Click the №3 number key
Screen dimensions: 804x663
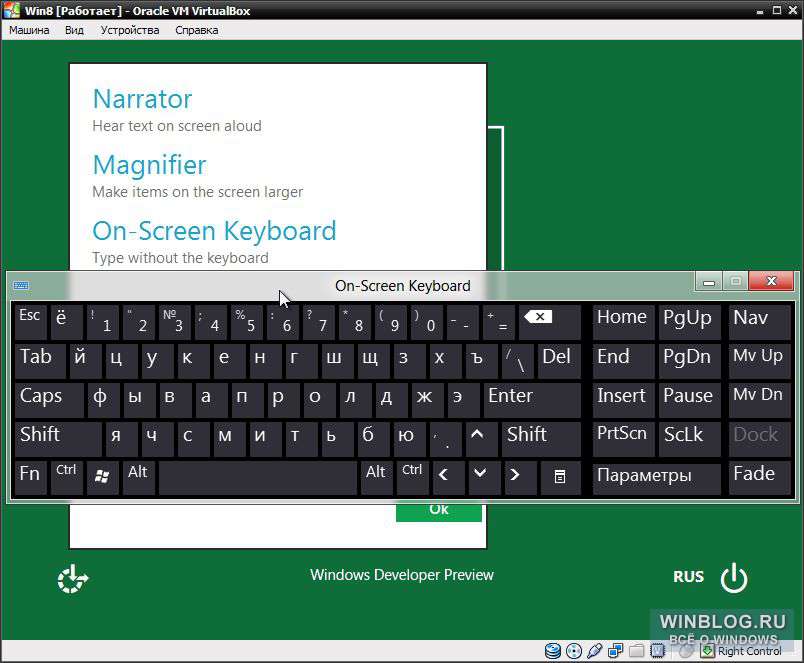click(175, 322)
